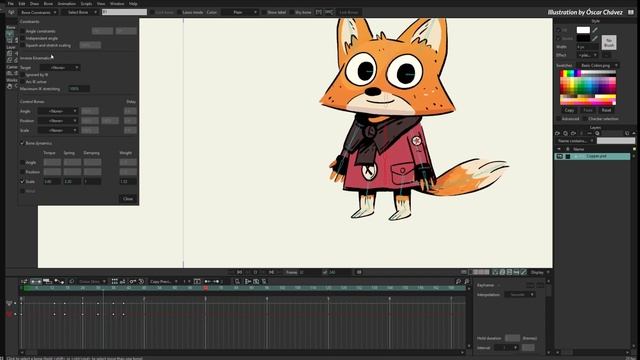The image size is (640, 360).
Task: Open the Animation menu
Action: [x=67, y=4]
